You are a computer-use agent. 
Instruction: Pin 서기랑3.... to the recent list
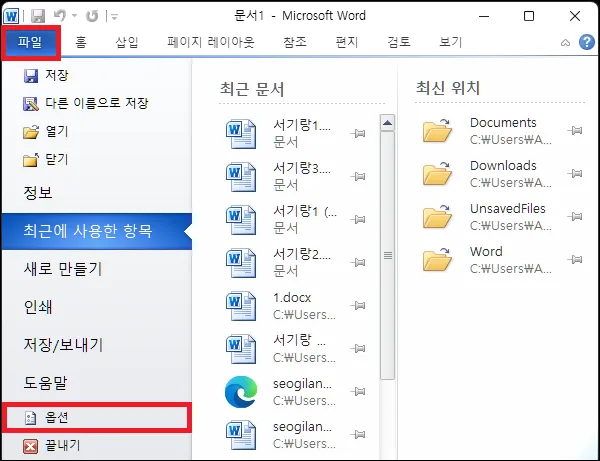click(x=358, y=176)
